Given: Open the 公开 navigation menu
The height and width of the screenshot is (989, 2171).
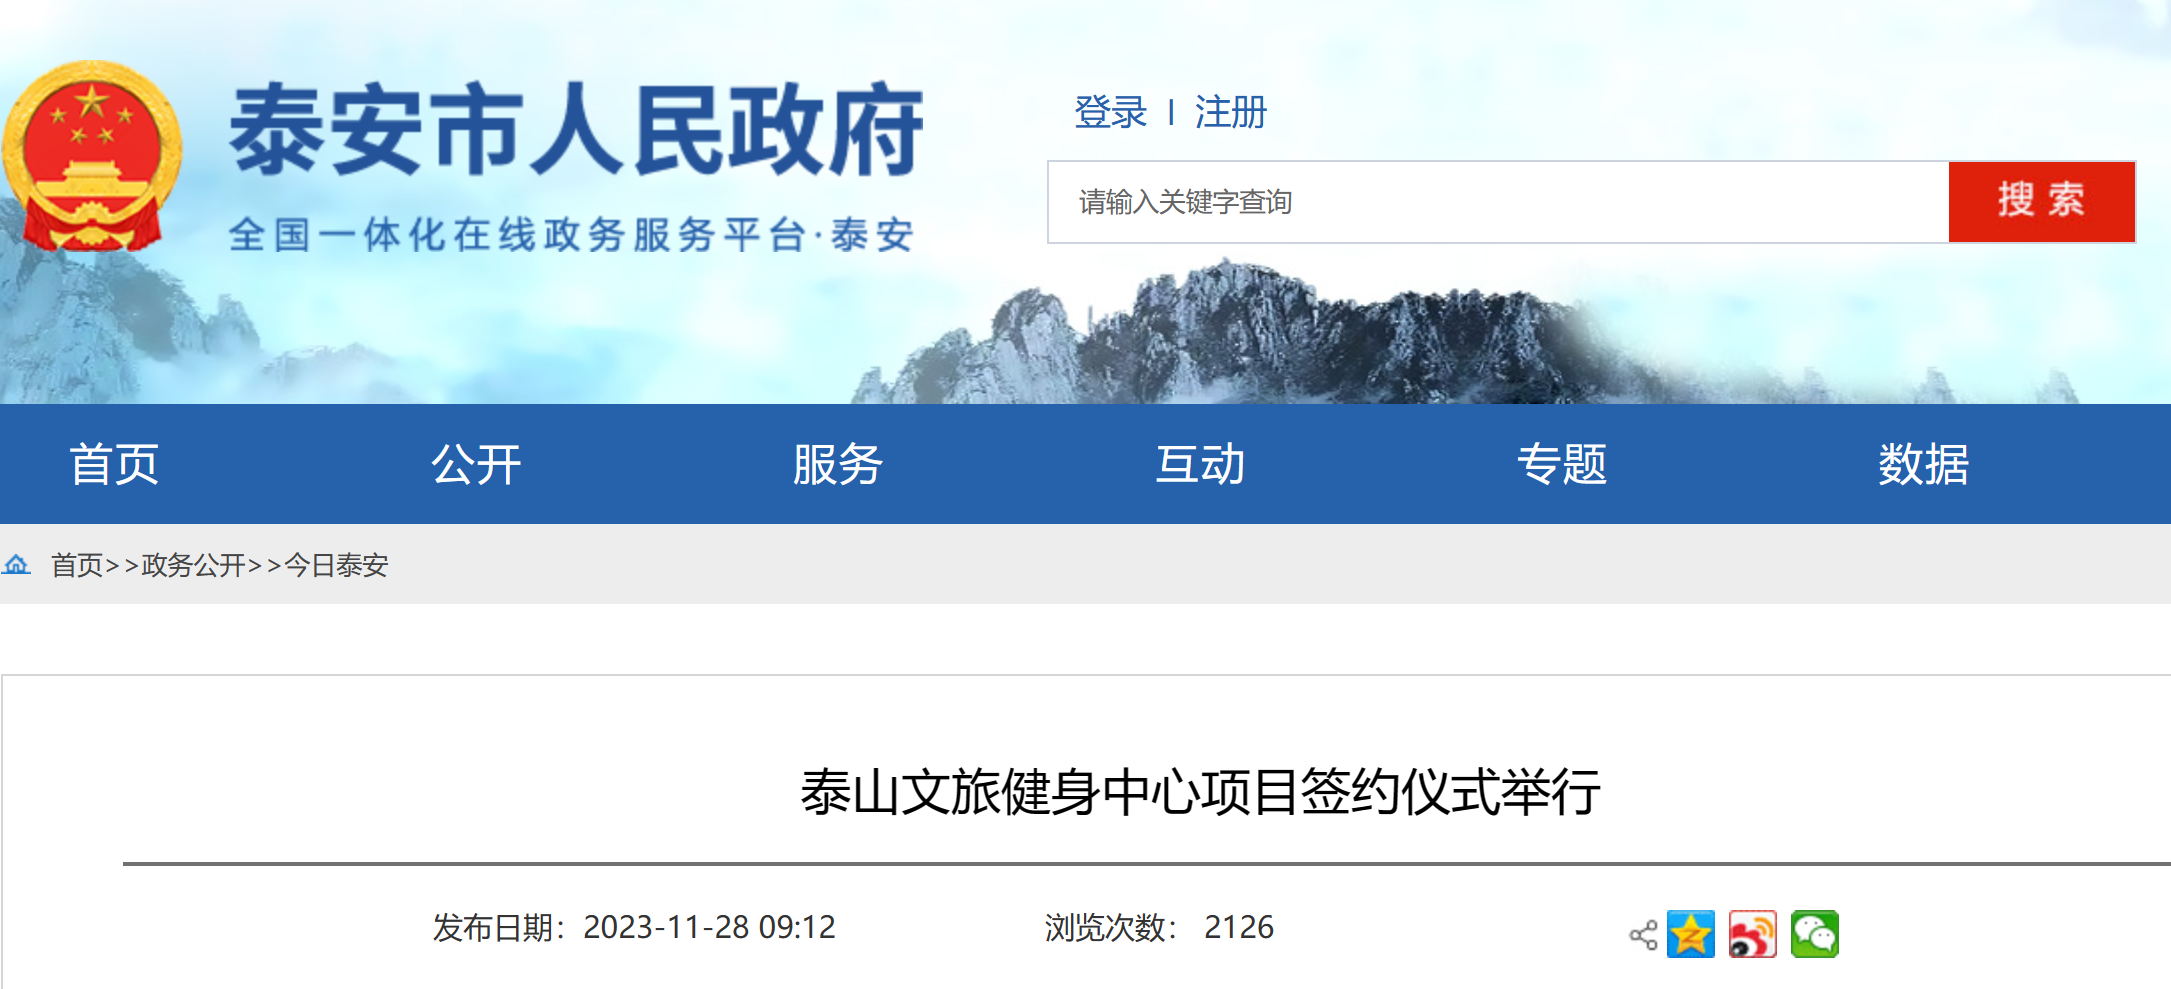Looking at the screenshot, I should 476,464.
